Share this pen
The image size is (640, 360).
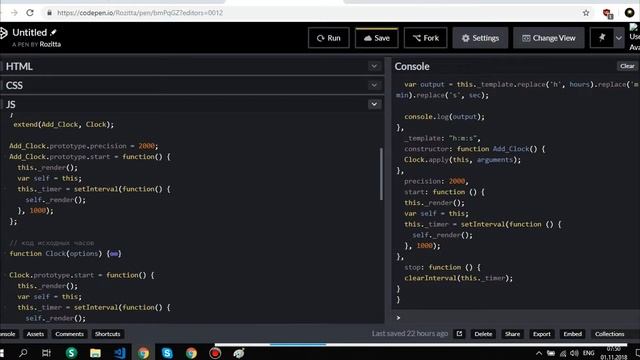pos(512,334)
